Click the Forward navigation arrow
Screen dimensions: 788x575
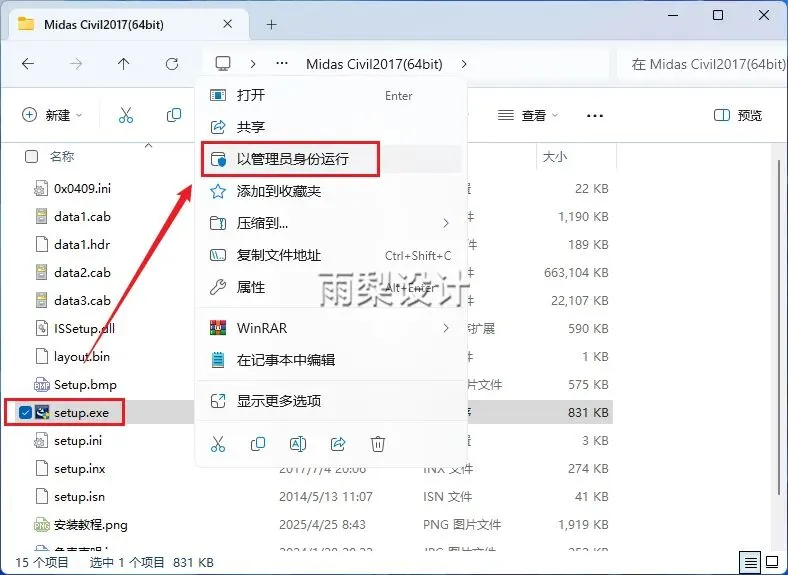click(x=76, y=64)
